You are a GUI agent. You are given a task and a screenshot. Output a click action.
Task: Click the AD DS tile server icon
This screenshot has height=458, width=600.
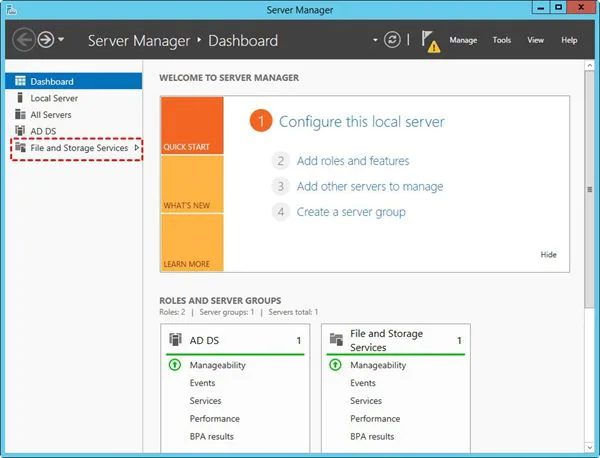click(175, 339)
